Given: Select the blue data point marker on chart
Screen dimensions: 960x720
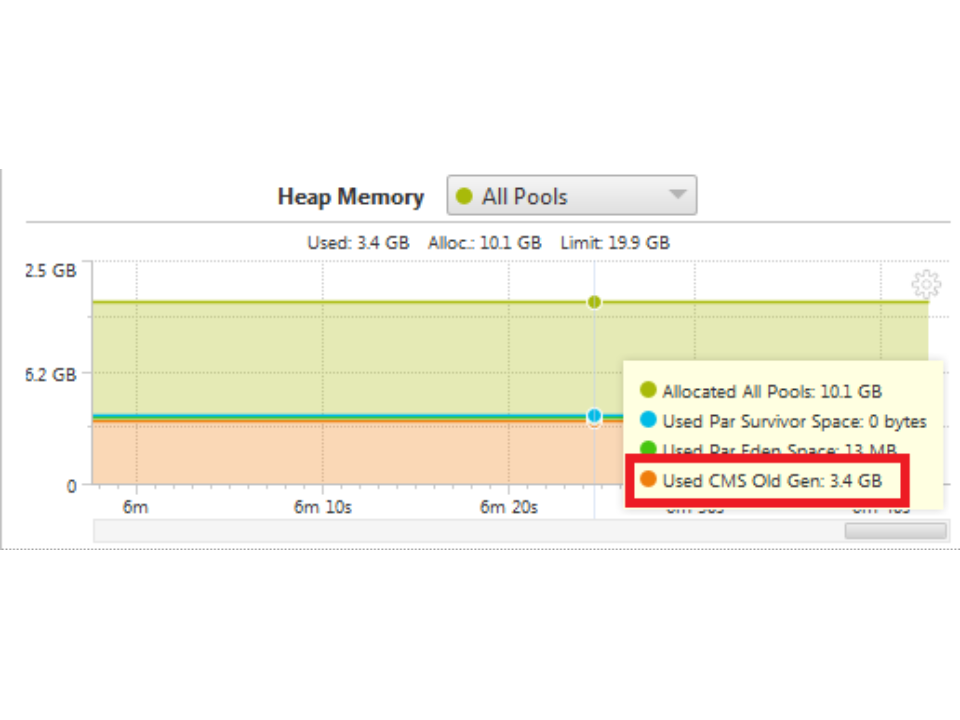Looking at the screenshot, I should pos(595,416).
